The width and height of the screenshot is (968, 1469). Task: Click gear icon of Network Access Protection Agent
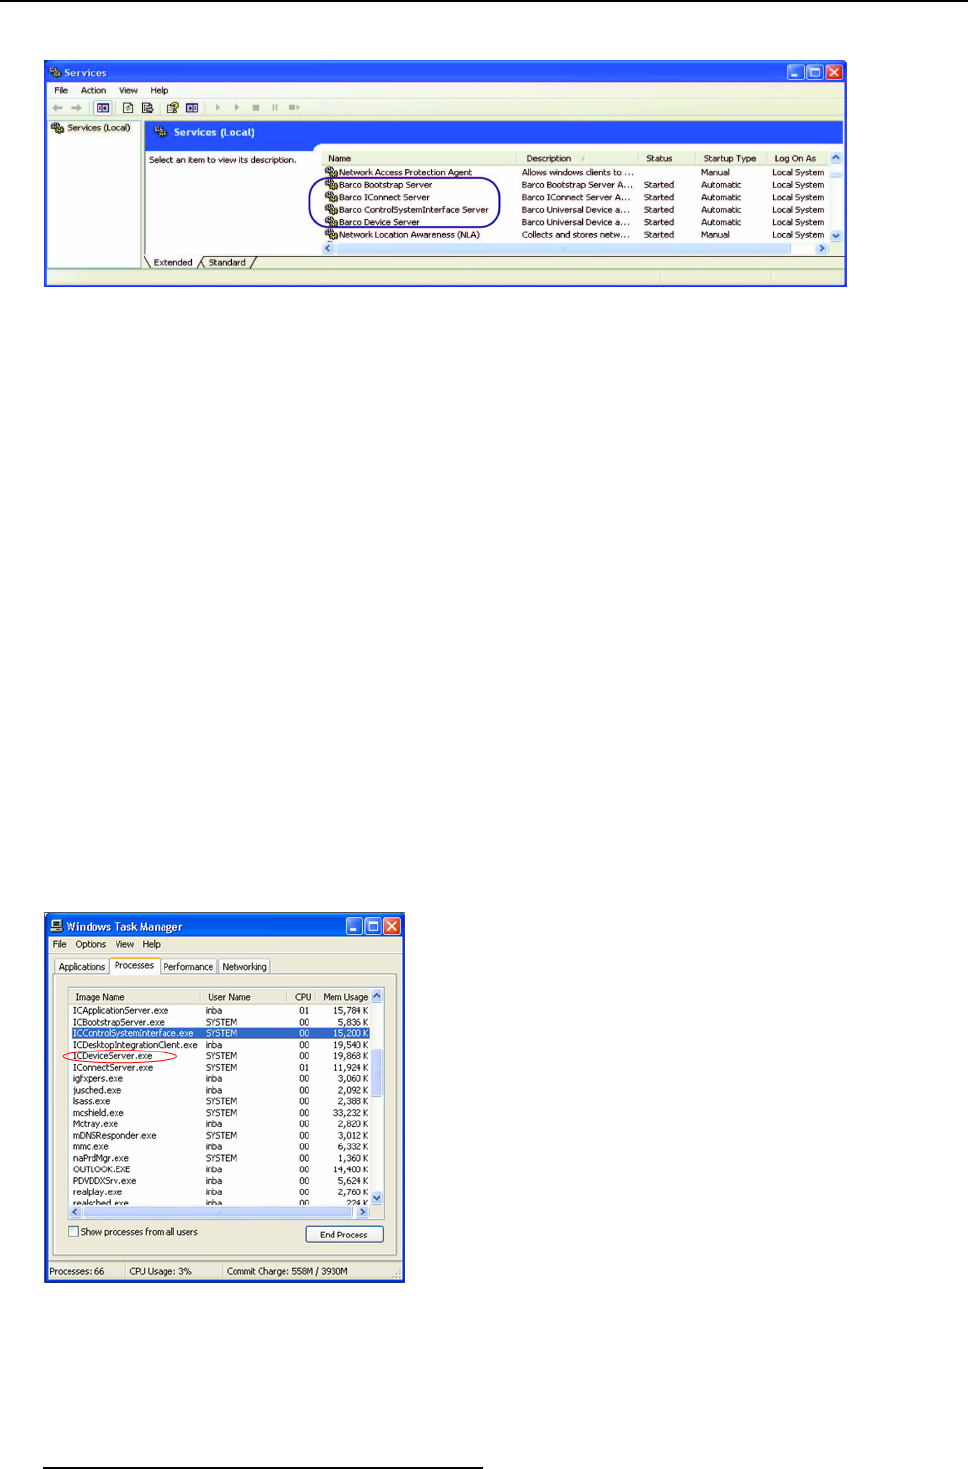click(x=331, y=172)
